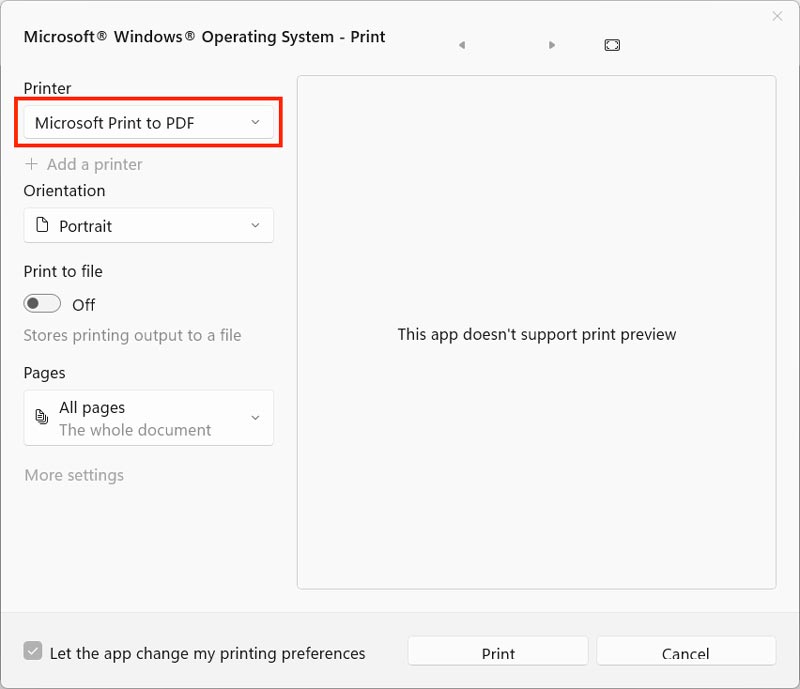Click the print preview pane message
The height and width of the screenshot is (689, 800).
click(x=537, y=334)
